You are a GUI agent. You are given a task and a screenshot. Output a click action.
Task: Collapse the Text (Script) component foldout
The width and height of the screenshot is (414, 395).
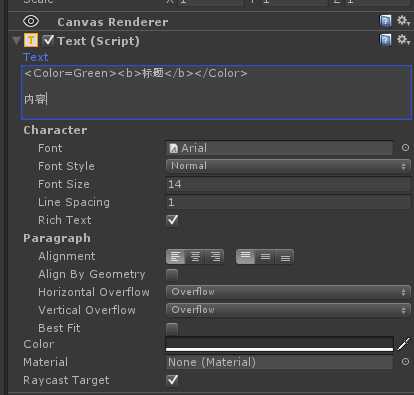point(16,41)
